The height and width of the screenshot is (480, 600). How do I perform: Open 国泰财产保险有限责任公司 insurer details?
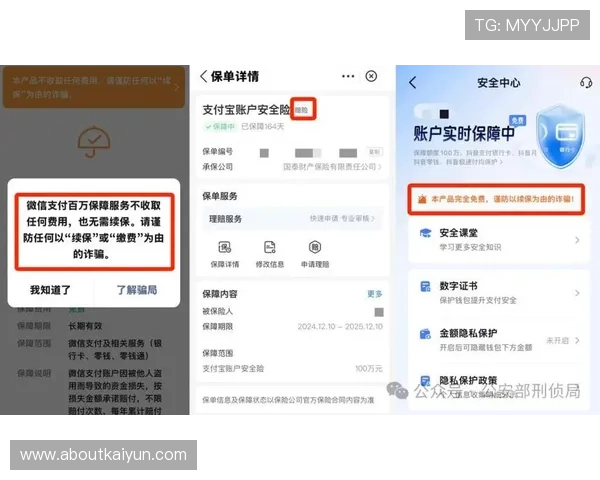(332, 167)
